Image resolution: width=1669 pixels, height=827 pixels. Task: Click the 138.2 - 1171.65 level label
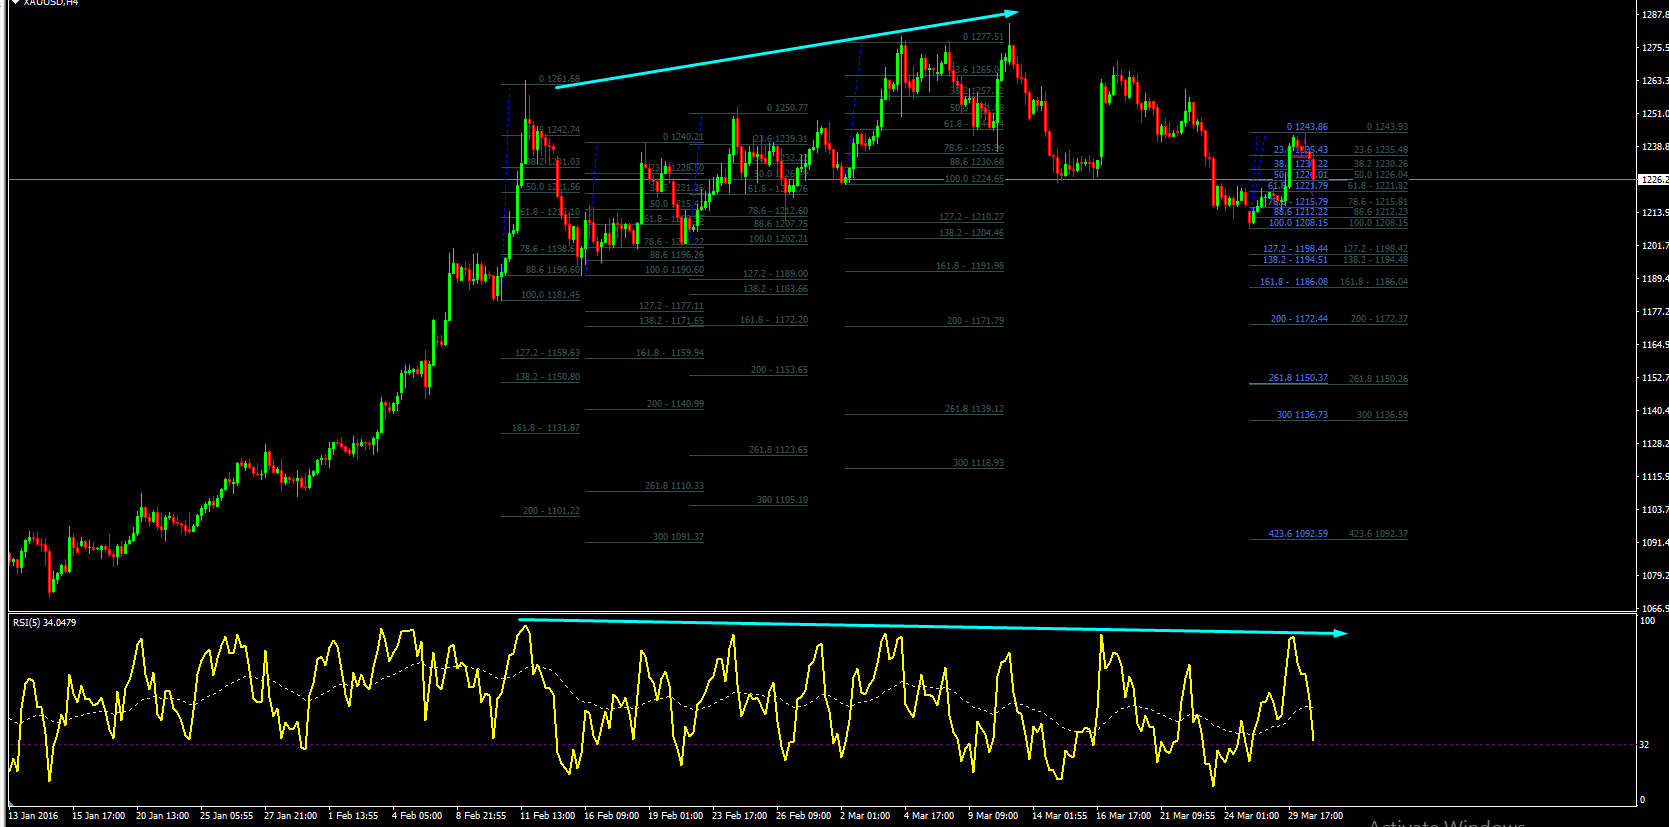pos(671,321)
